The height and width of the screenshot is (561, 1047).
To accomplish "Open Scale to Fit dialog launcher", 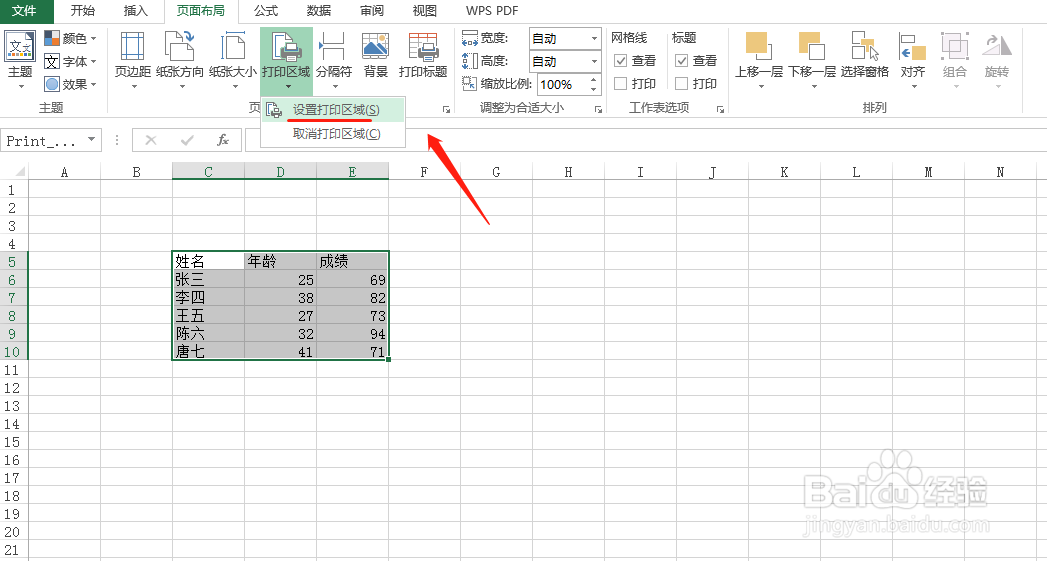I will click(x=598, y=109).
